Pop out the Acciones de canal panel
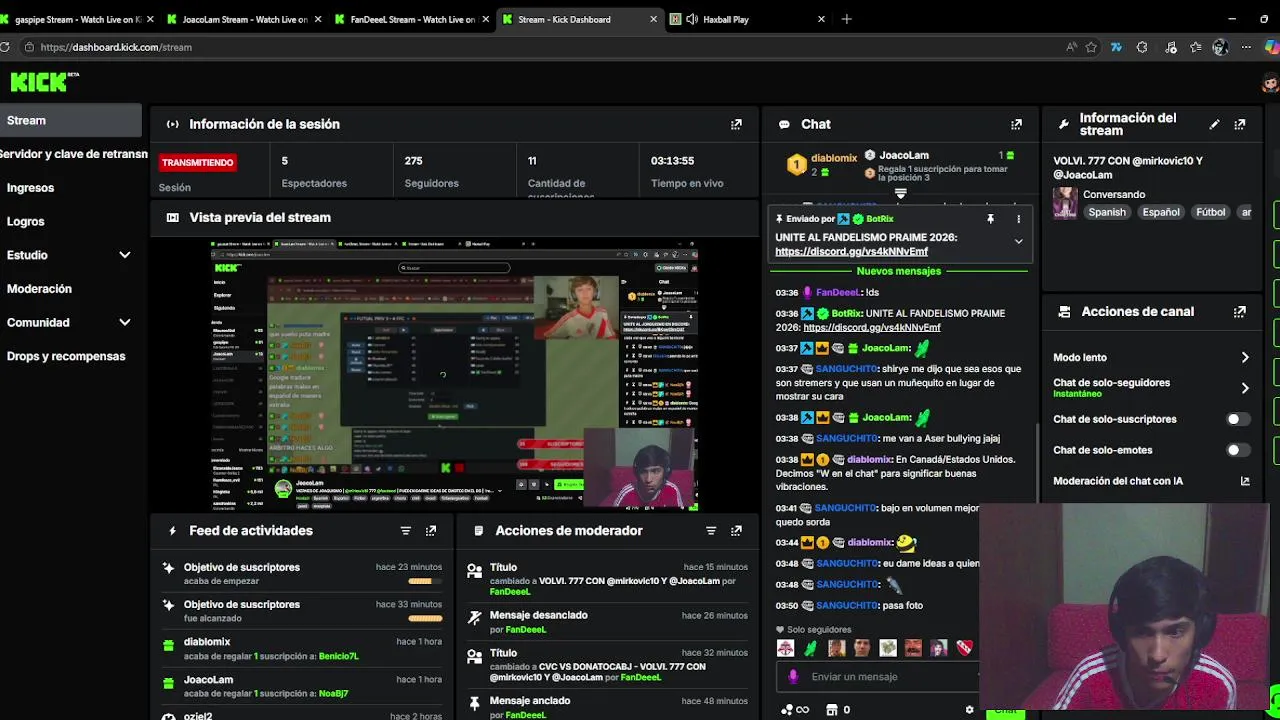This screenshot has width=1280, height=720. point(1240,312)
